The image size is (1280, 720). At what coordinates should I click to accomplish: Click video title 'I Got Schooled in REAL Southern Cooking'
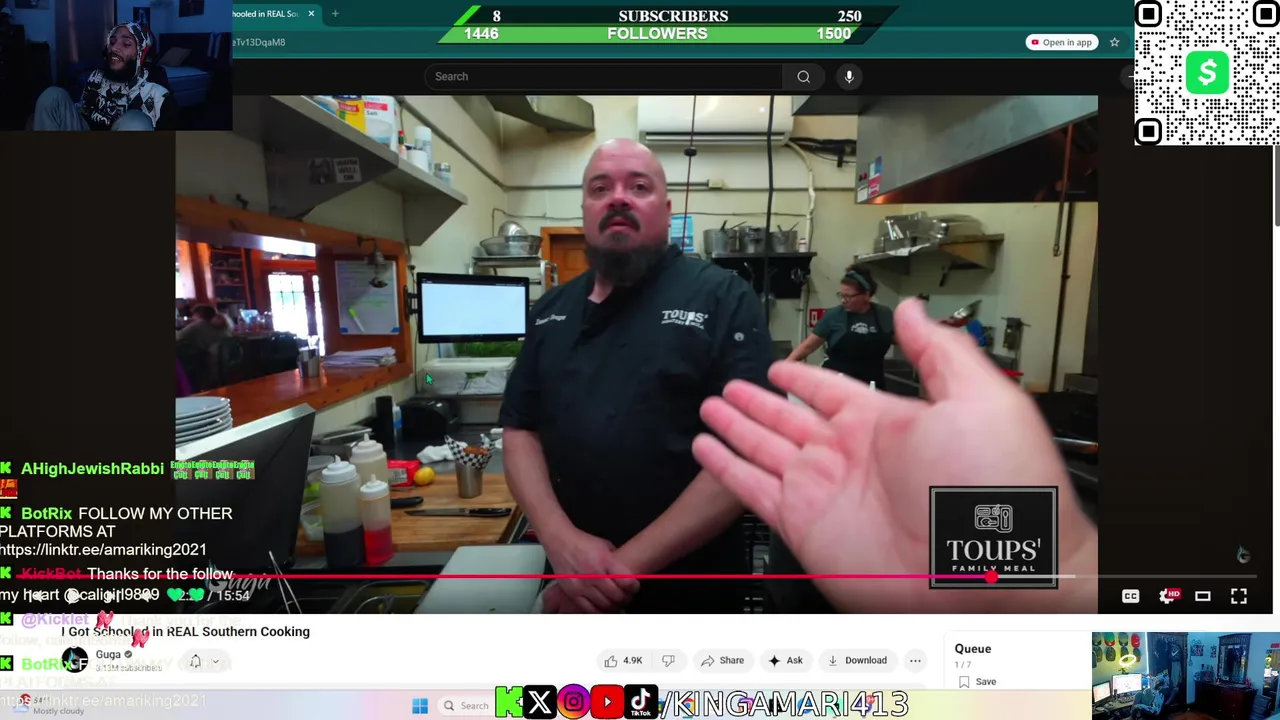tap(186, 632)
